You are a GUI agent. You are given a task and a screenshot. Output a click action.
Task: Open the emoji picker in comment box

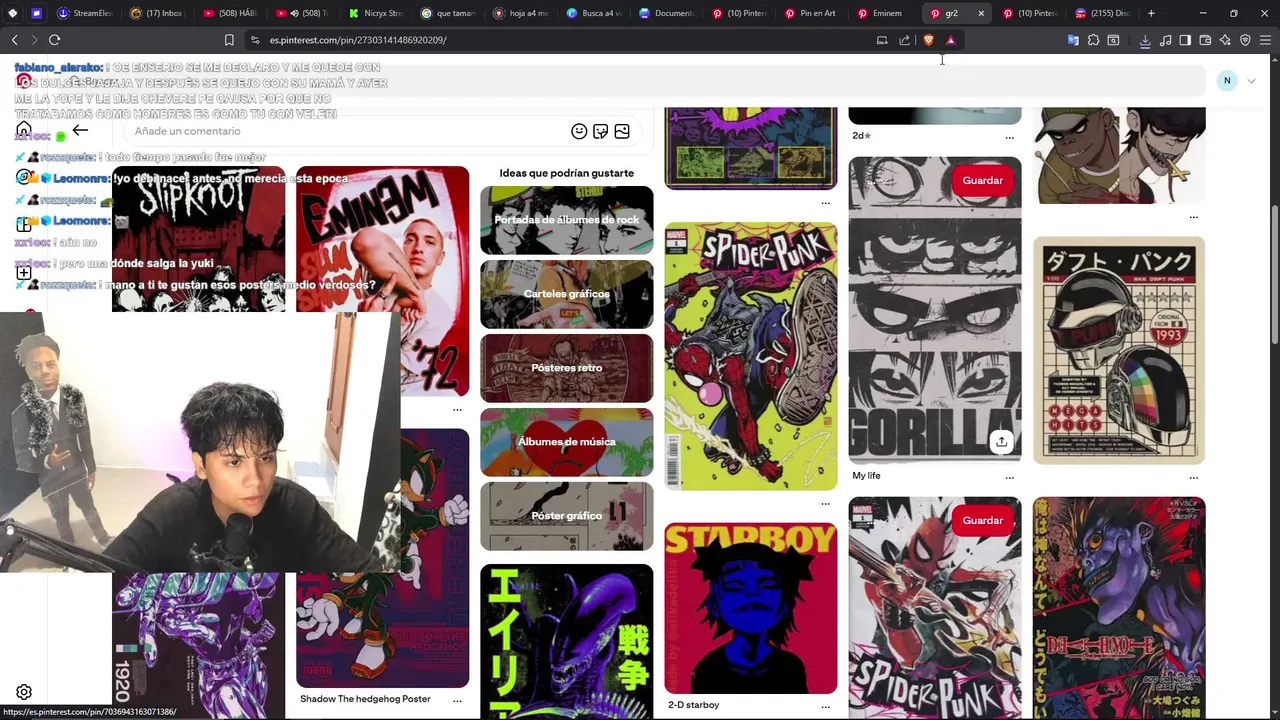click(579, 131)
